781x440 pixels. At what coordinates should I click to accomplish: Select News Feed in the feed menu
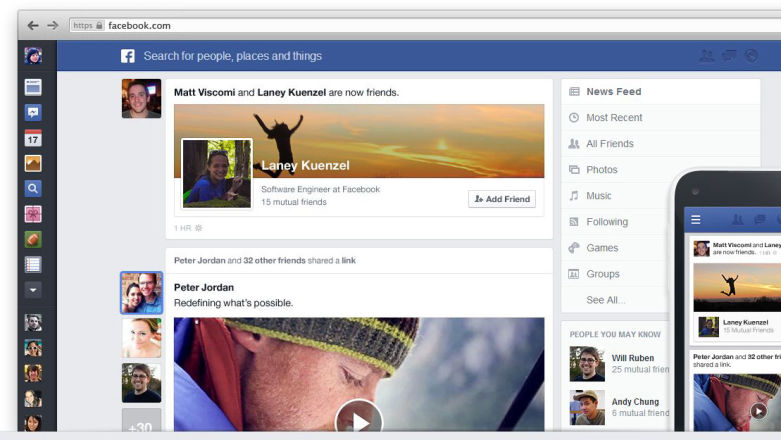[x=660, y=92]
